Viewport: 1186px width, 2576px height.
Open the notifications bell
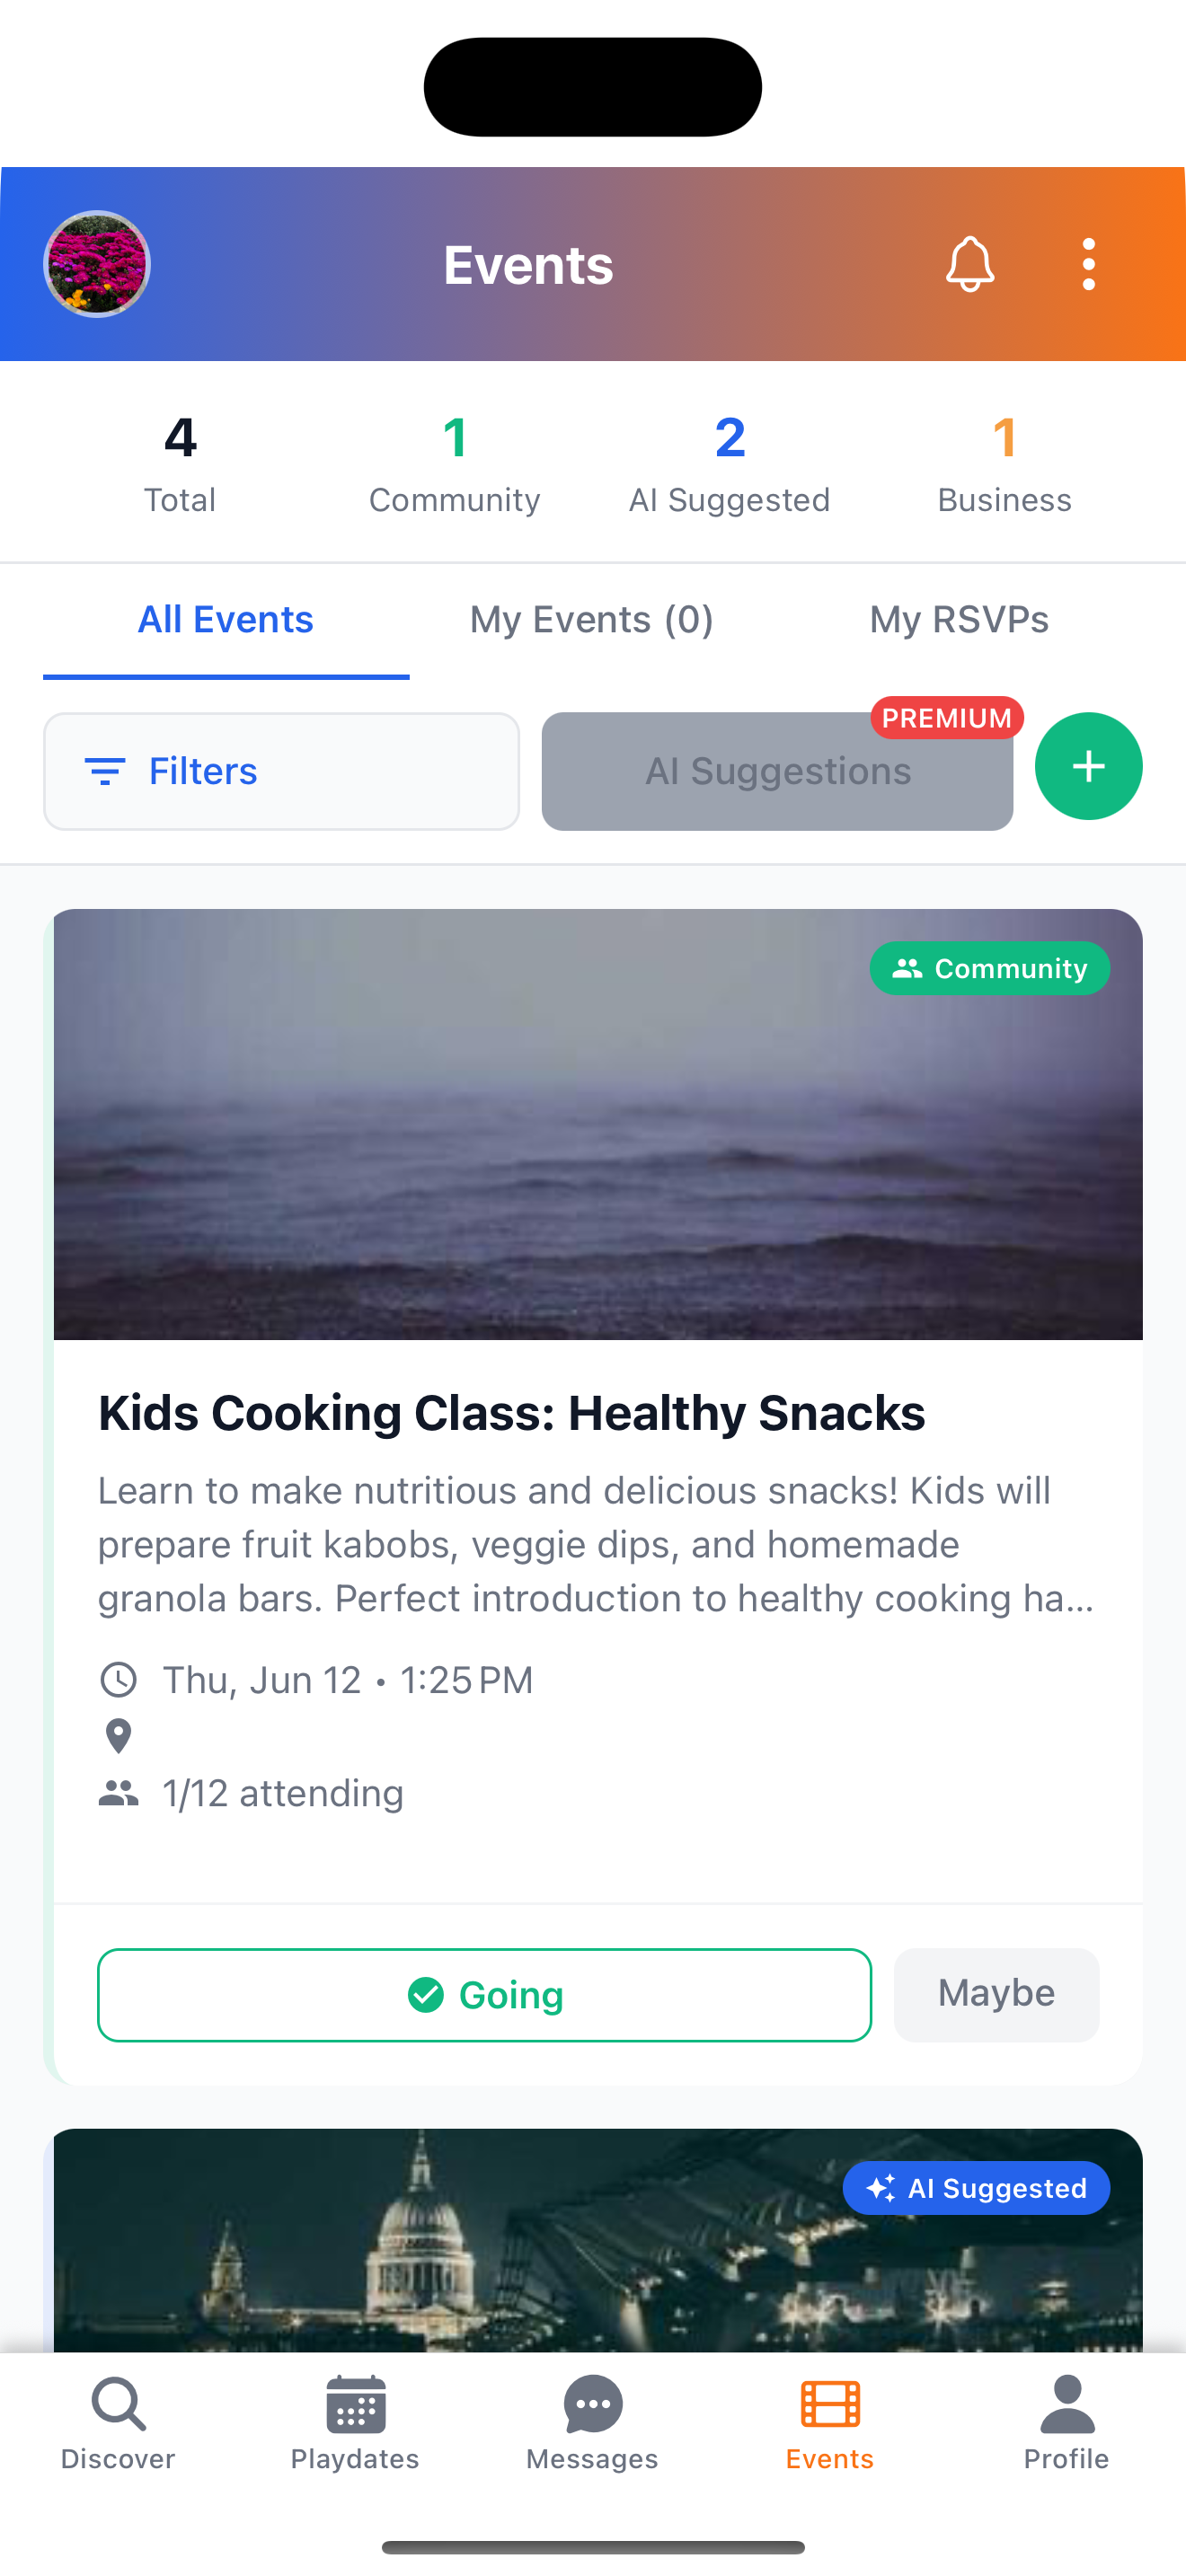point(969,265)
